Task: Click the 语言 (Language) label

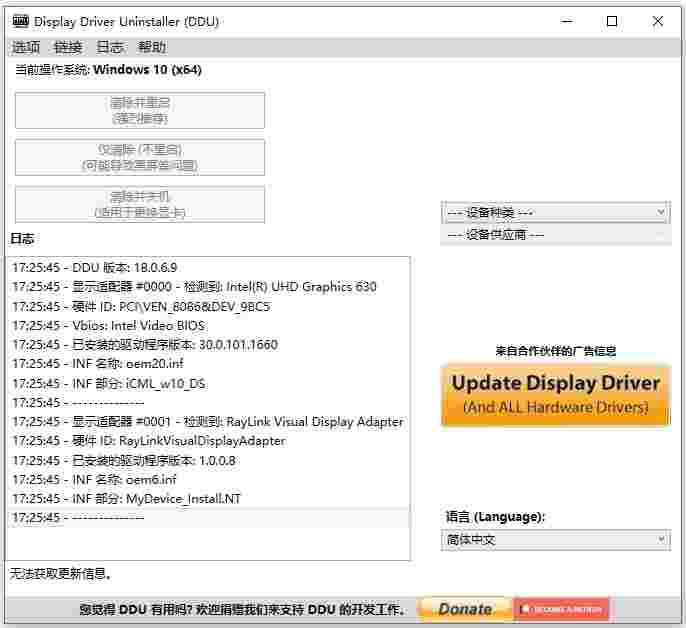Action: click(x=495, y=517)
